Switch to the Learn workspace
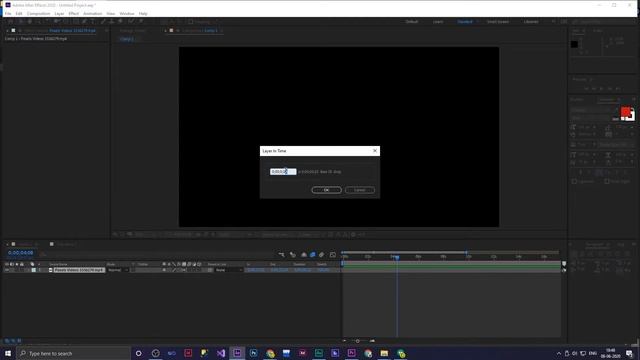640x360 pixels. coord(438,22)
